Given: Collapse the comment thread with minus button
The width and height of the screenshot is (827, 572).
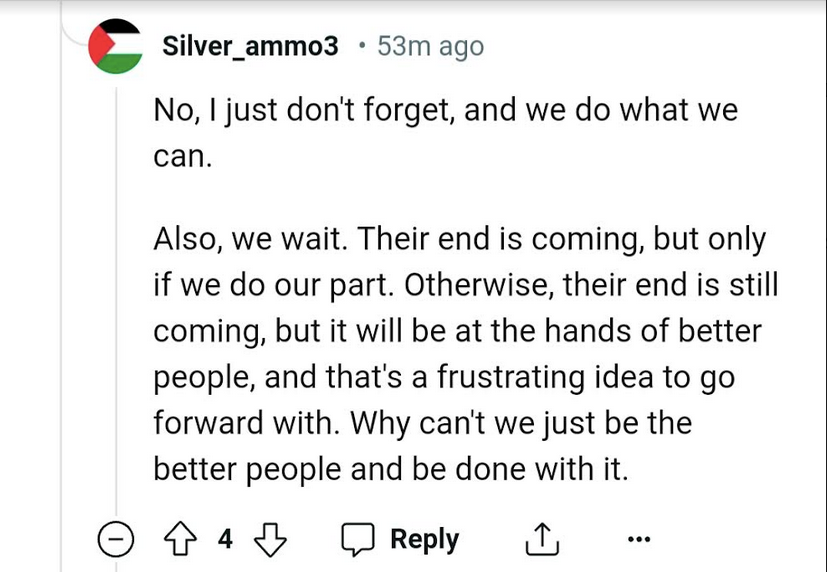Looking at the screenshot, I should [x=116, y=540].
